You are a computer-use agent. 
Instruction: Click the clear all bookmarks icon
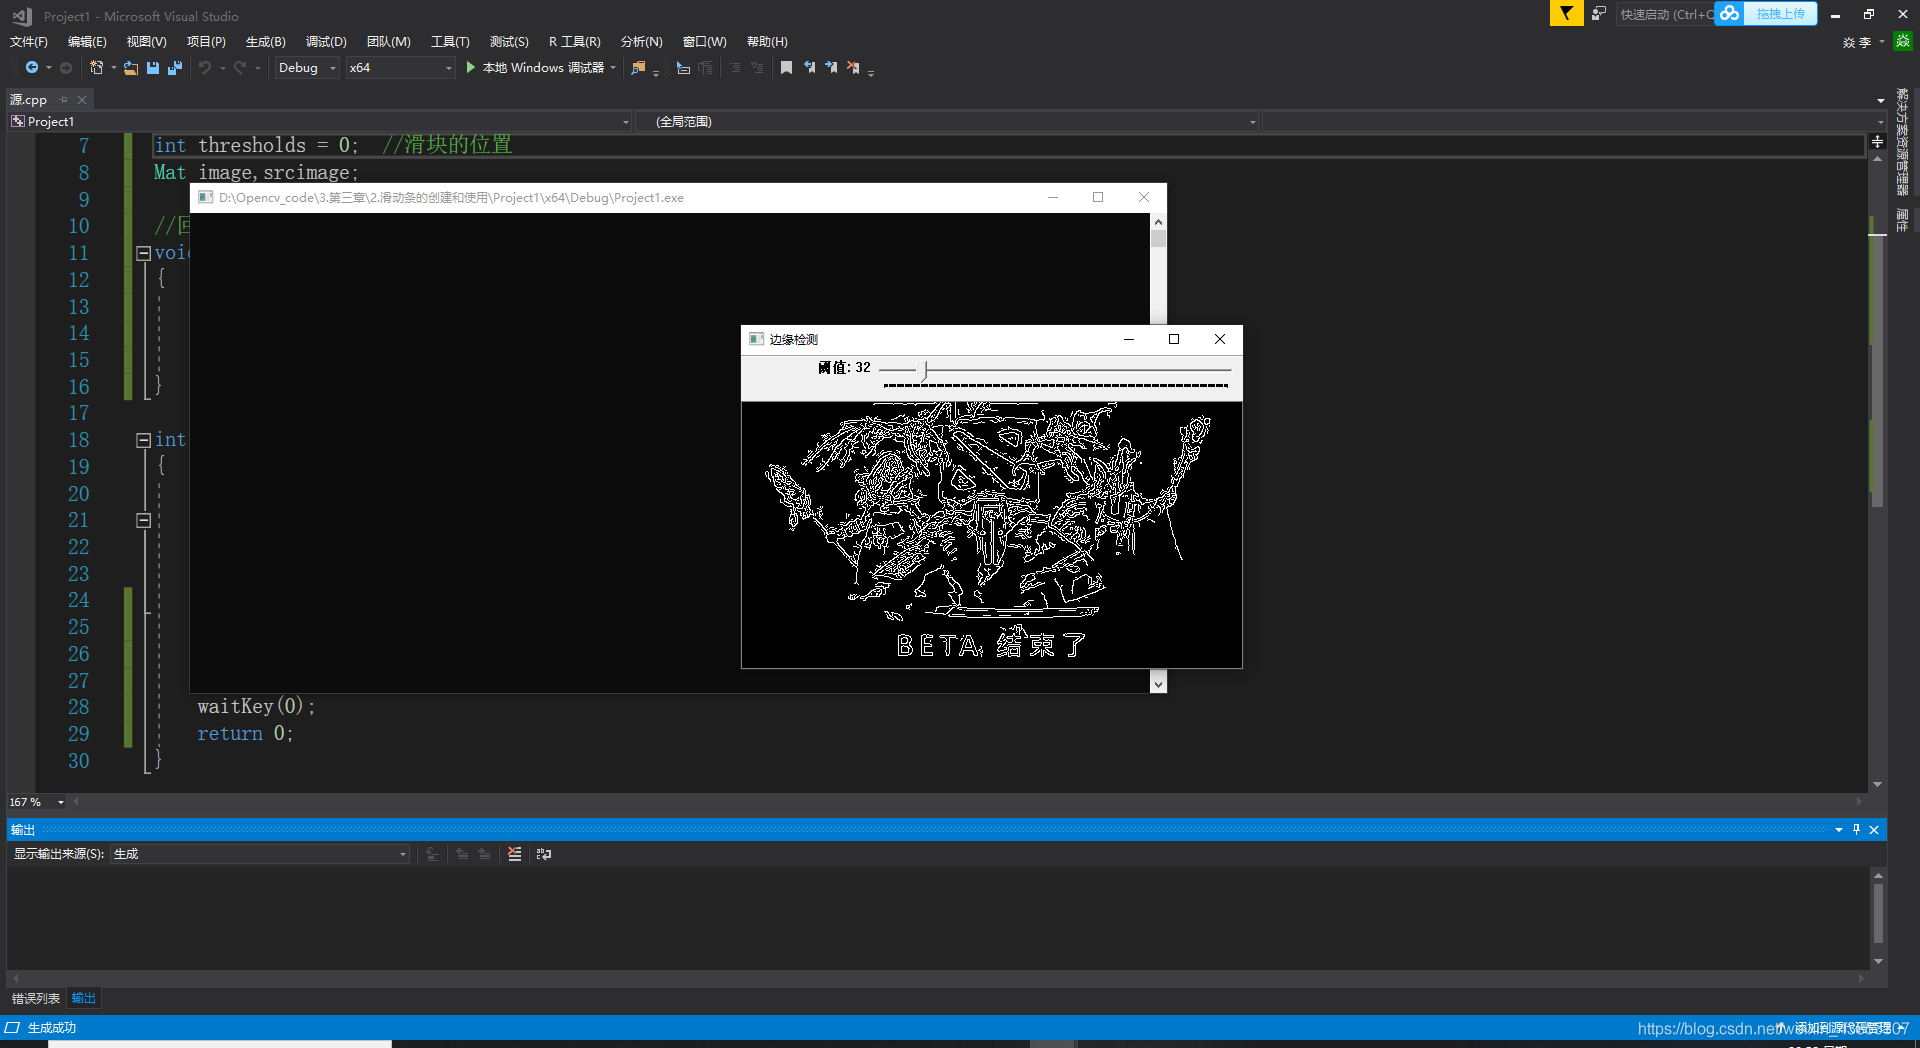pyautogui.click(x=853, y=67)
